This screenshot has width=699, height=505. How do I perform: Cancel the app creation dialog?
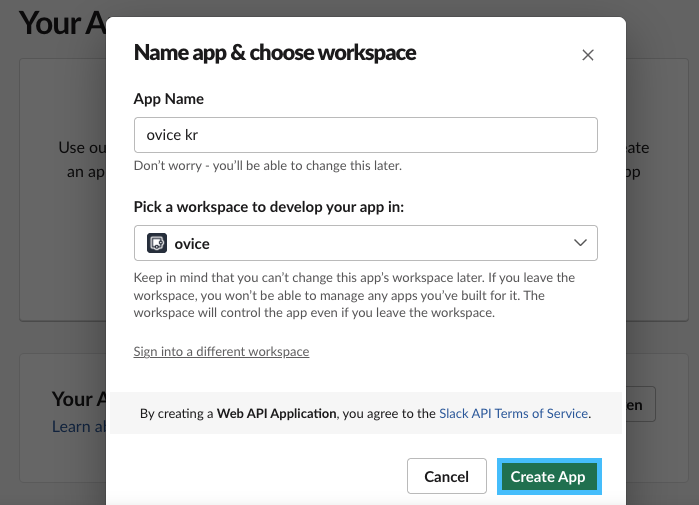(x=446, y=476)
